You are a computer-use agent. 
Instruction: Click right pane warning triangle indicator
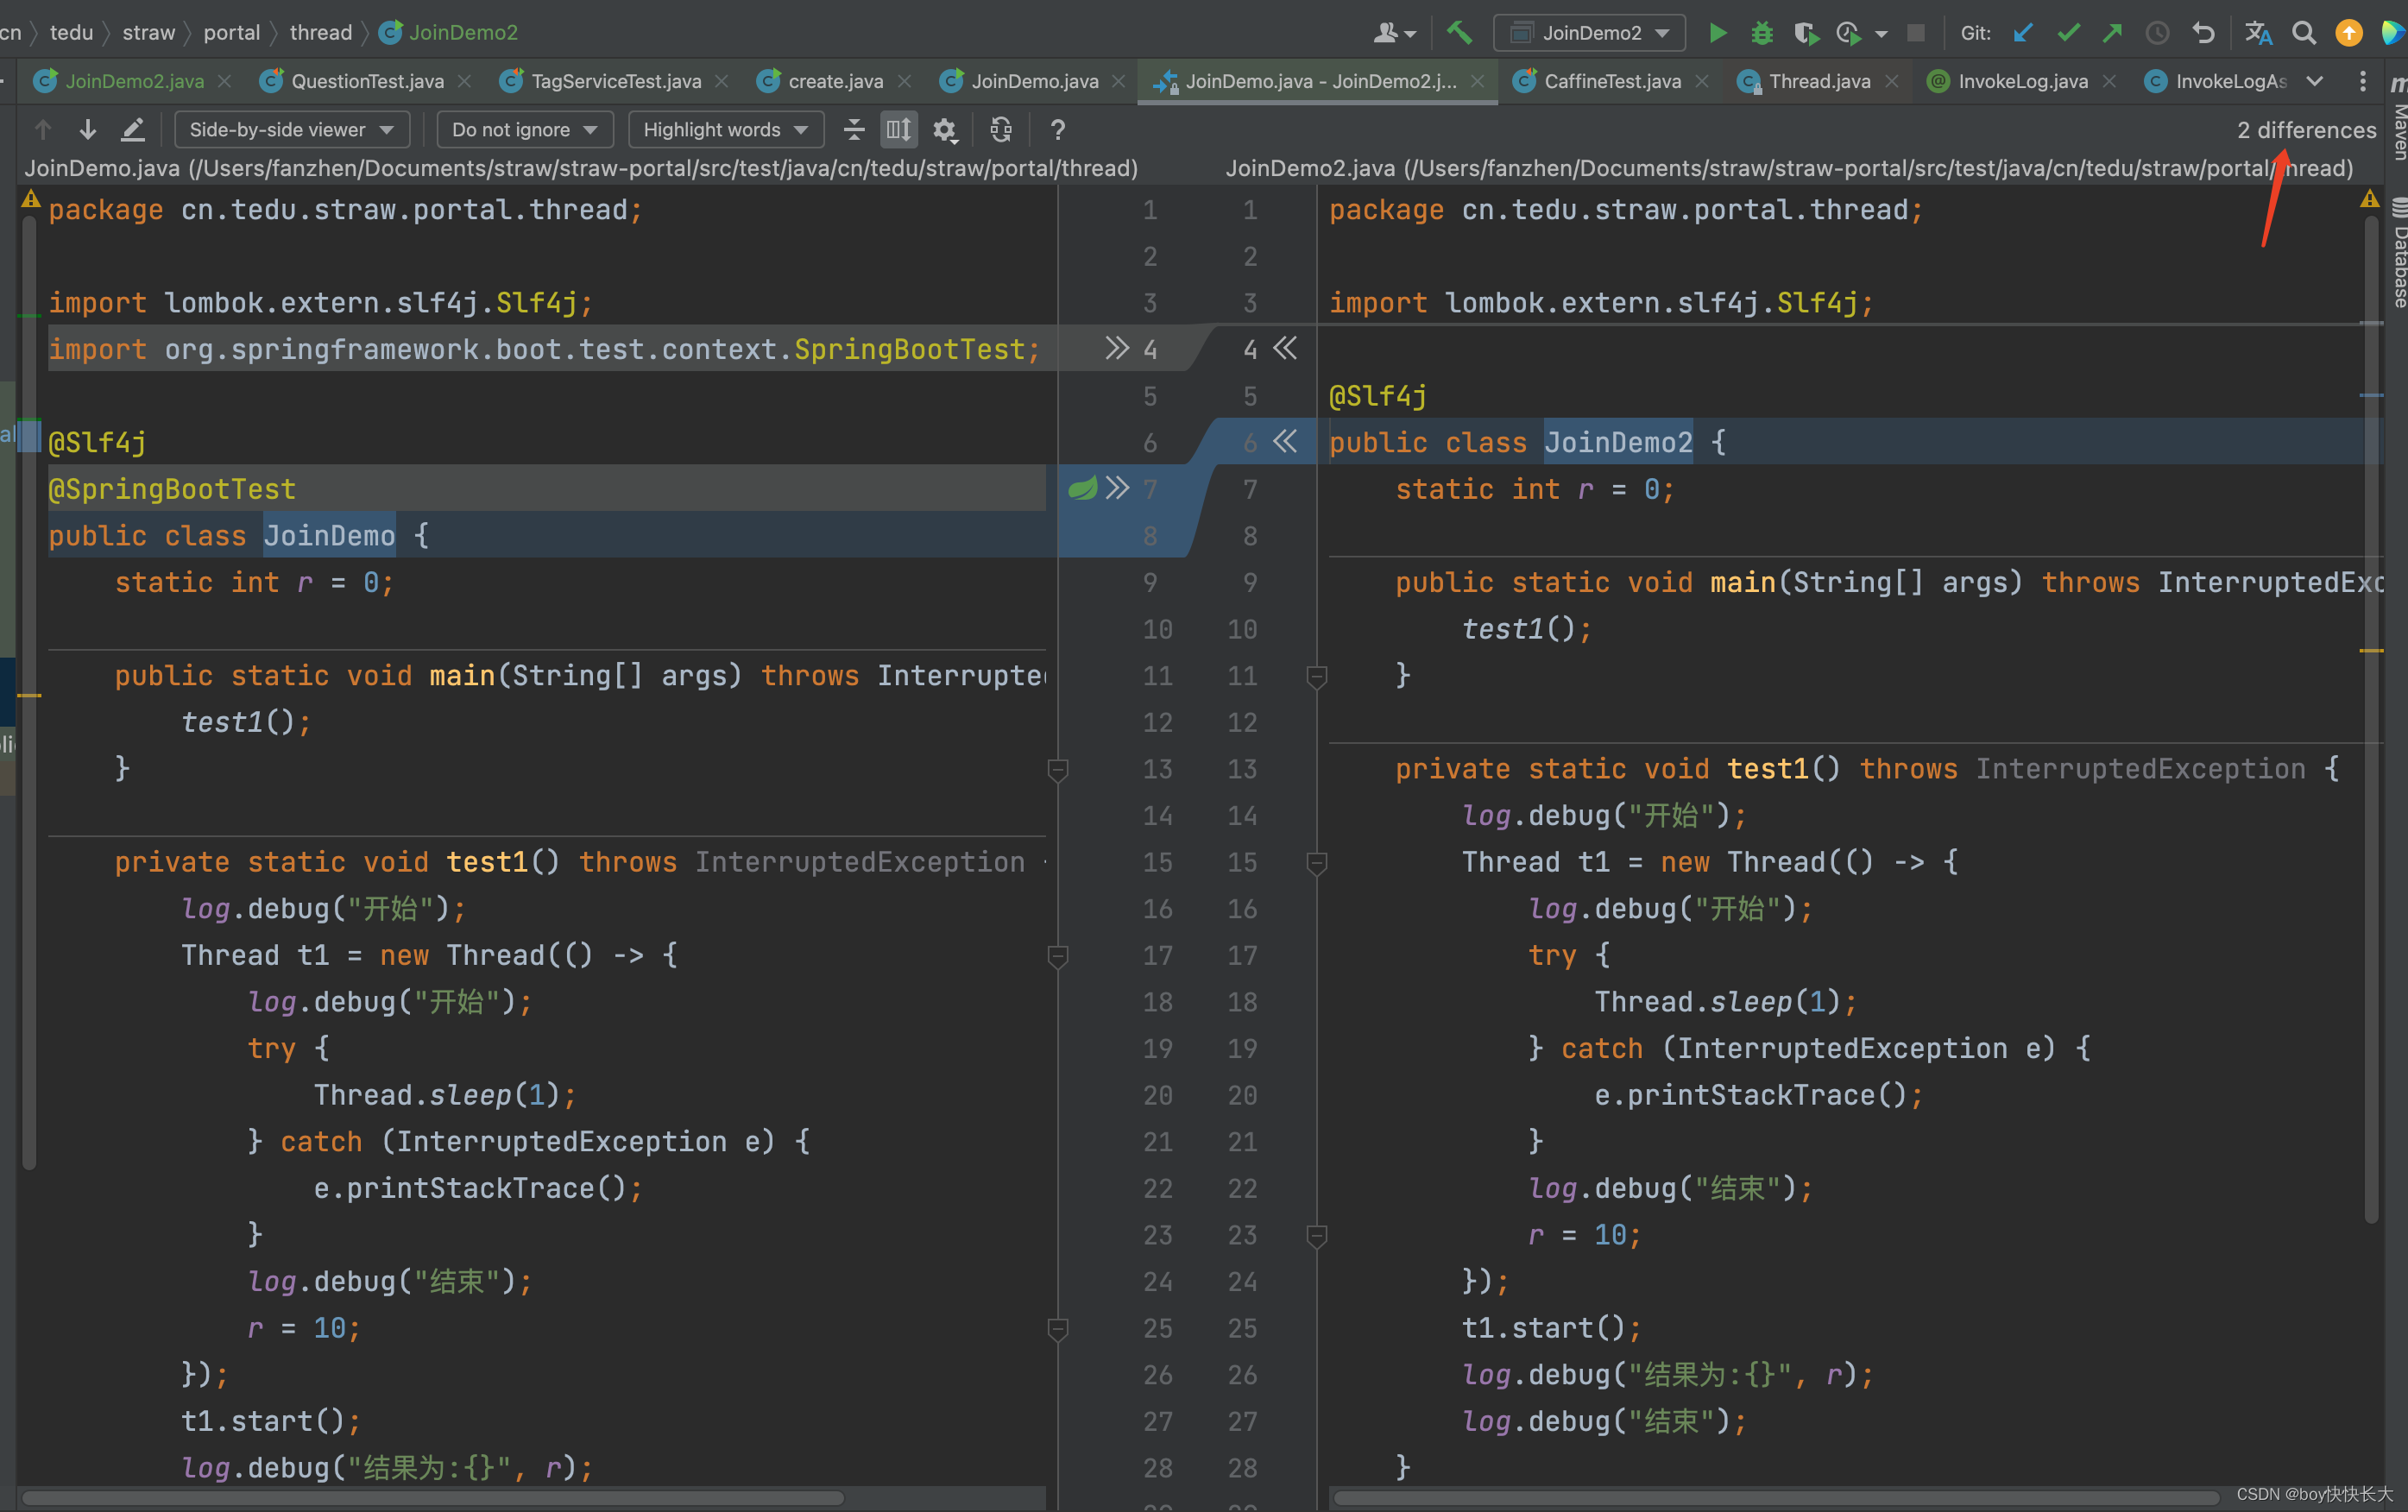(2370, 199)
